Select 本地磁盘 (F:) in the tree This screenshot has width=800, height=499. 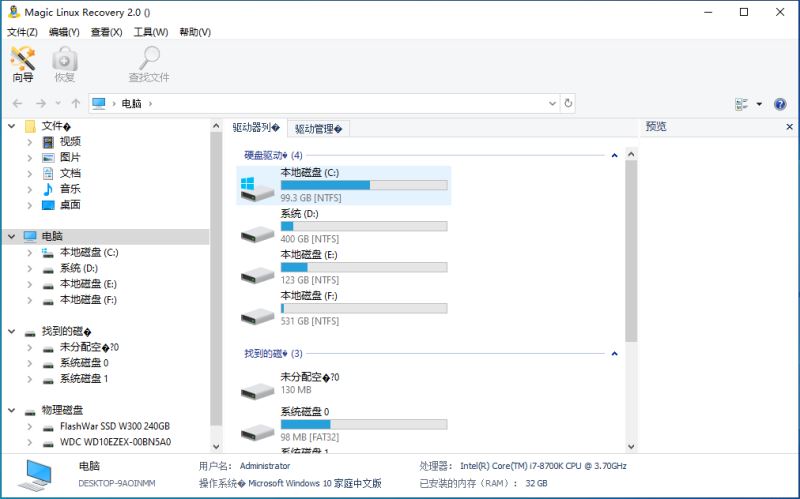[88, 300]
